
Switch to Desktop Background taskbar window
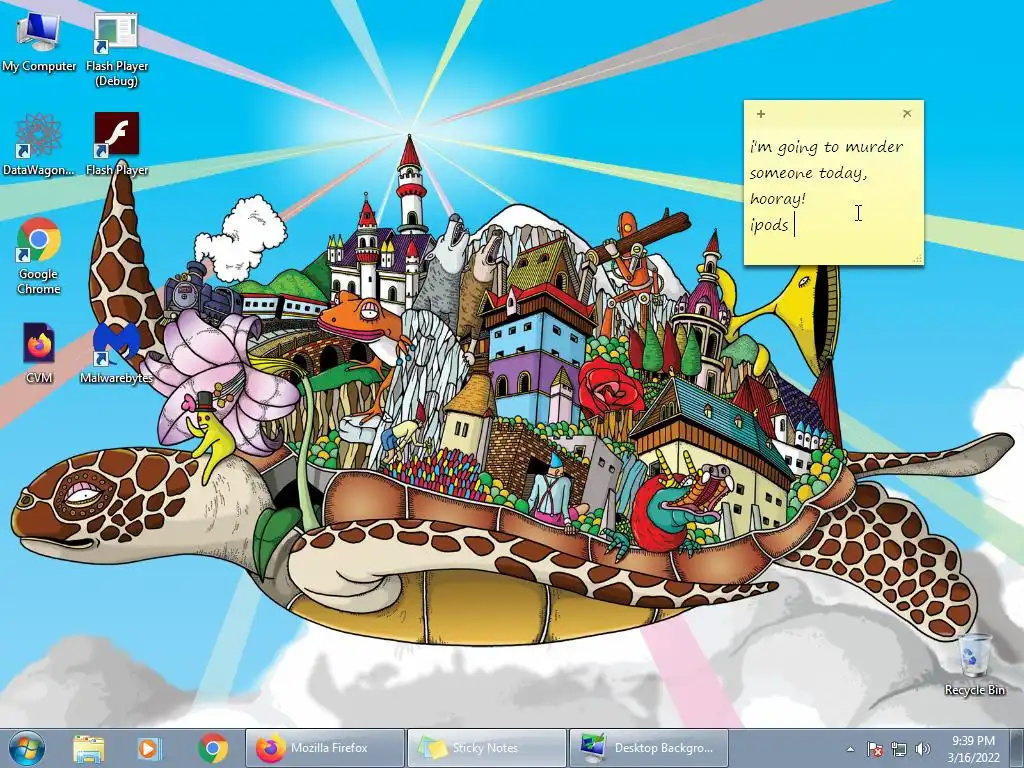coord(648,748)
